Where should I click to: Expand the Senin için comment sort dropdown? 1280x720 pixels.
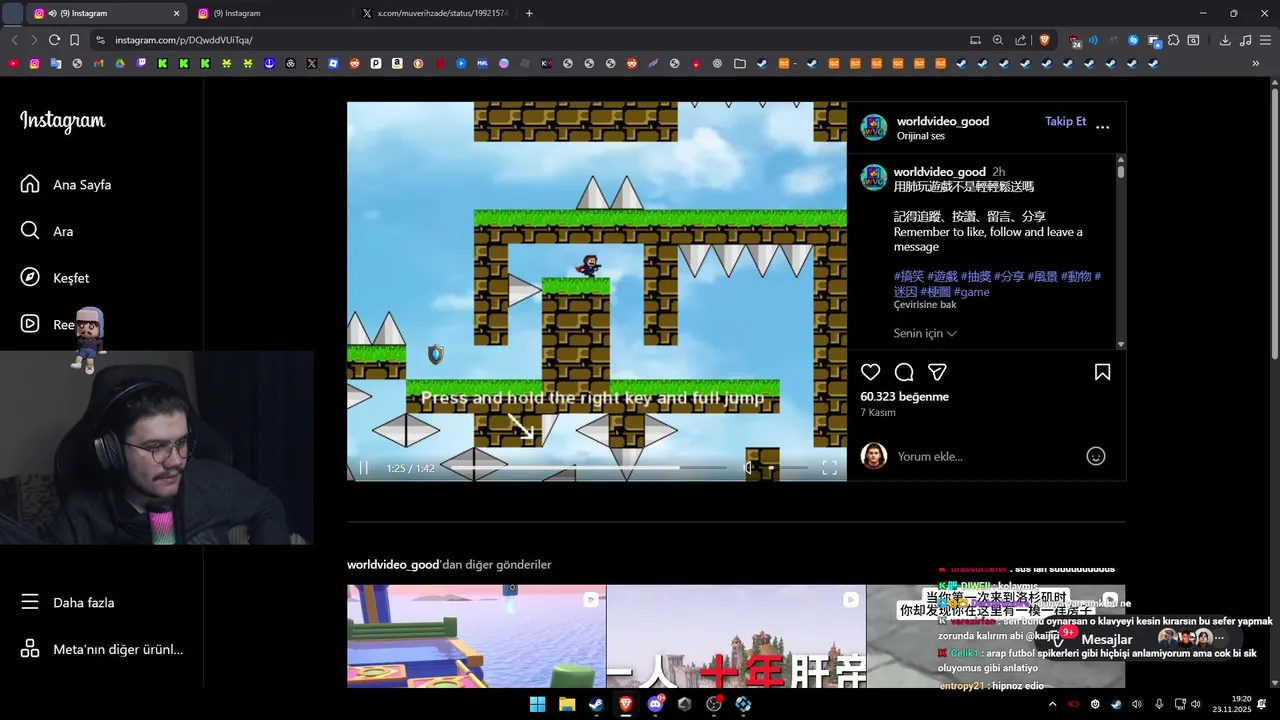[925, 333]
